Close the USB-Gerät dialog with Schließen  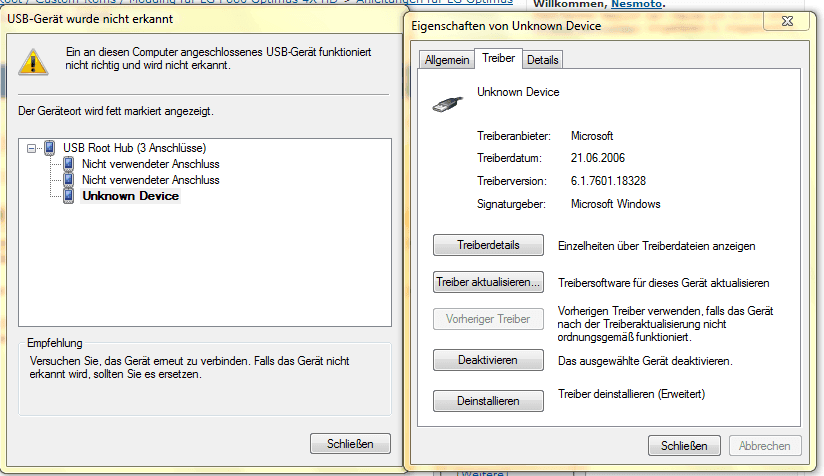[x=351, y=444]
